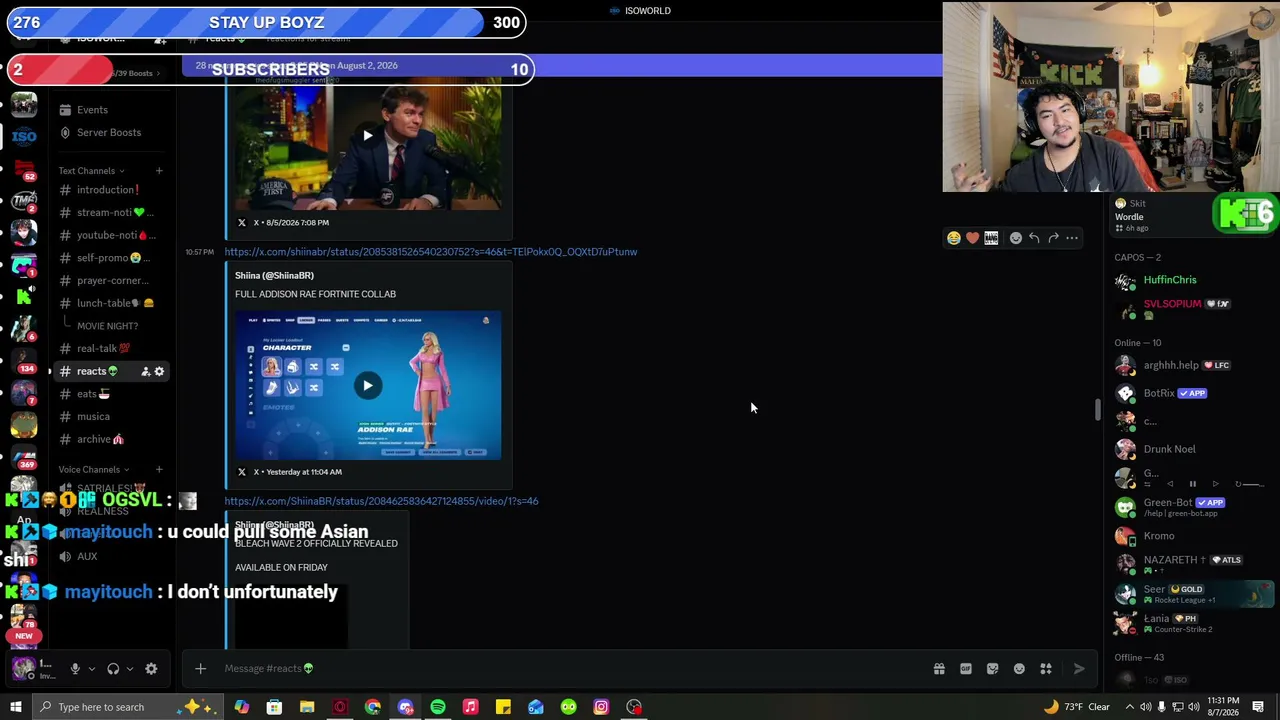
Task: Switch to the prayer-corner channel
Action: [110, 281]
